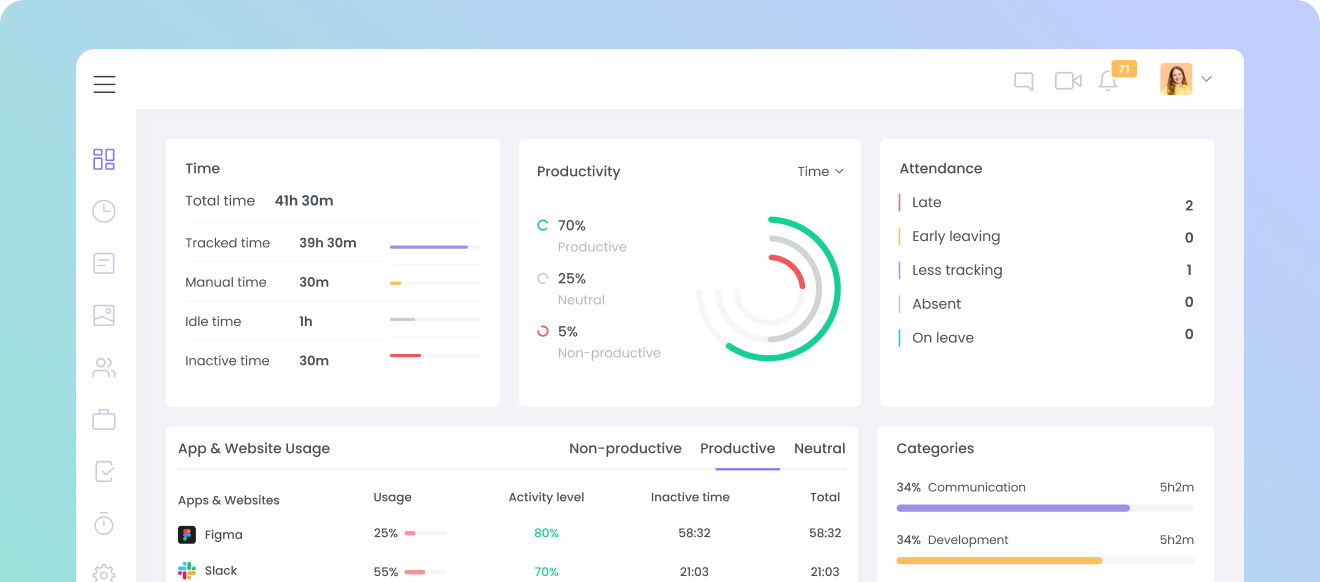Open the screenshots image sidebar icon
The image size is (1320, 582).
coord(104,315)
